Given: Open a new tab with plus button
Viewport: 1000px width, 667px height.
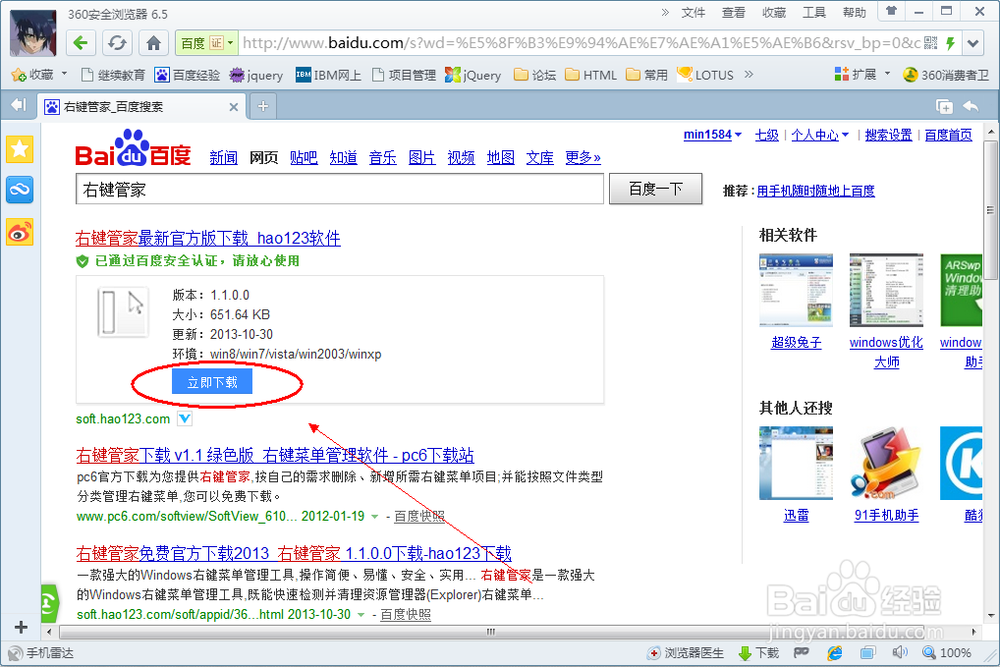Looking at the screenshot, I should point(263,106).
